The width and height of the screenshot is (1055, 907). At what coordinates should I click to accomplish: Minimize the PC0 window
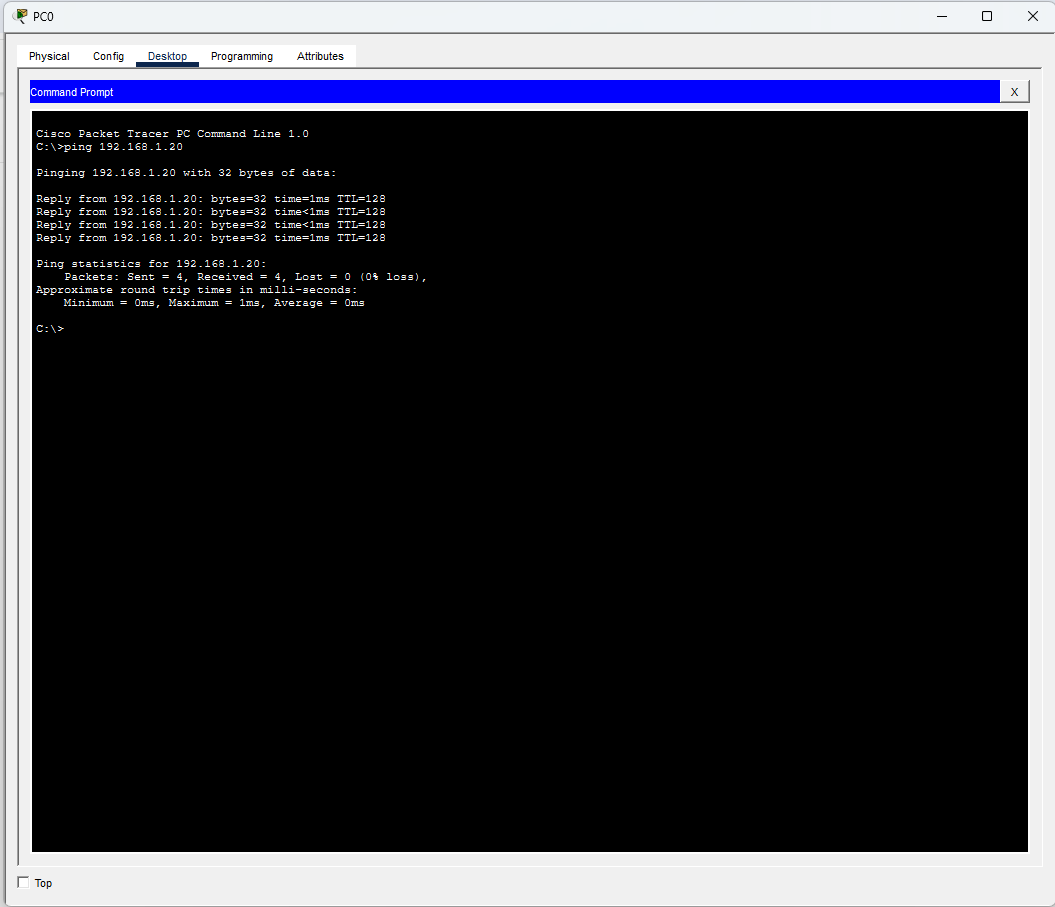pos(941,16)
